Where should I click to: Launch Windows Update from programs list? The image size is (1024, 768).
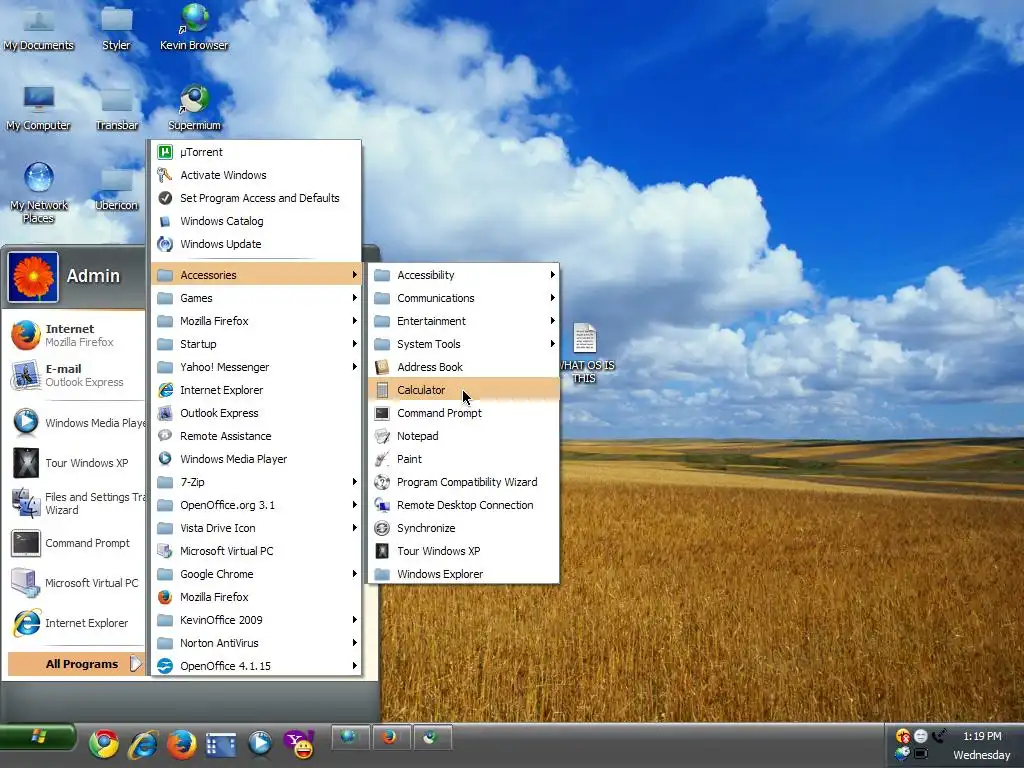(257, 244)
